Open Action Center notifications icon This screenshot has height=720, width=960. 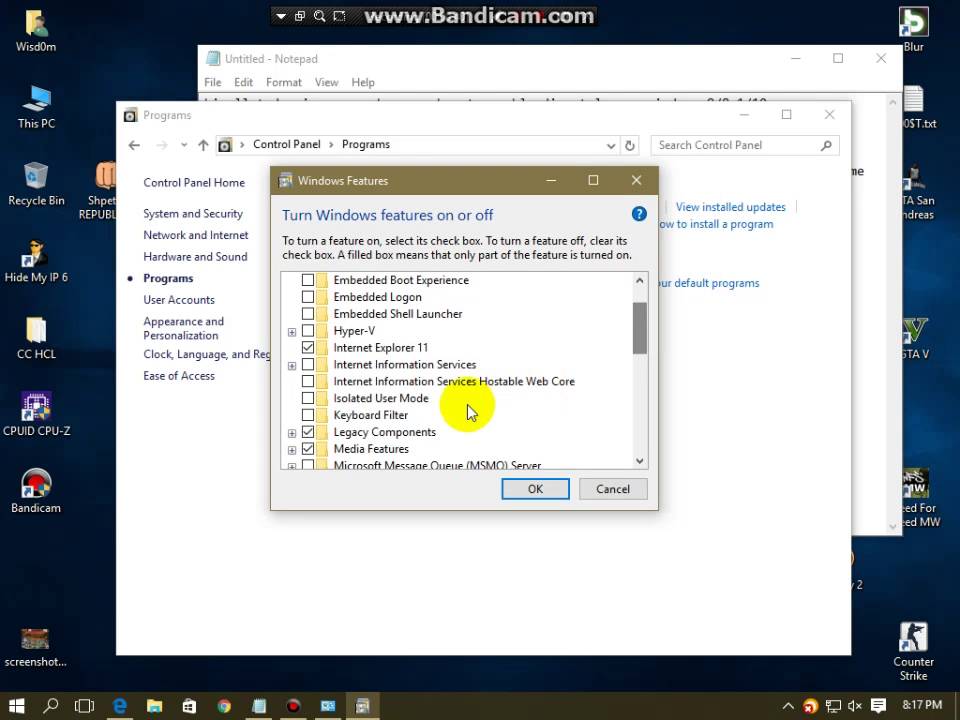click(878, 706)
